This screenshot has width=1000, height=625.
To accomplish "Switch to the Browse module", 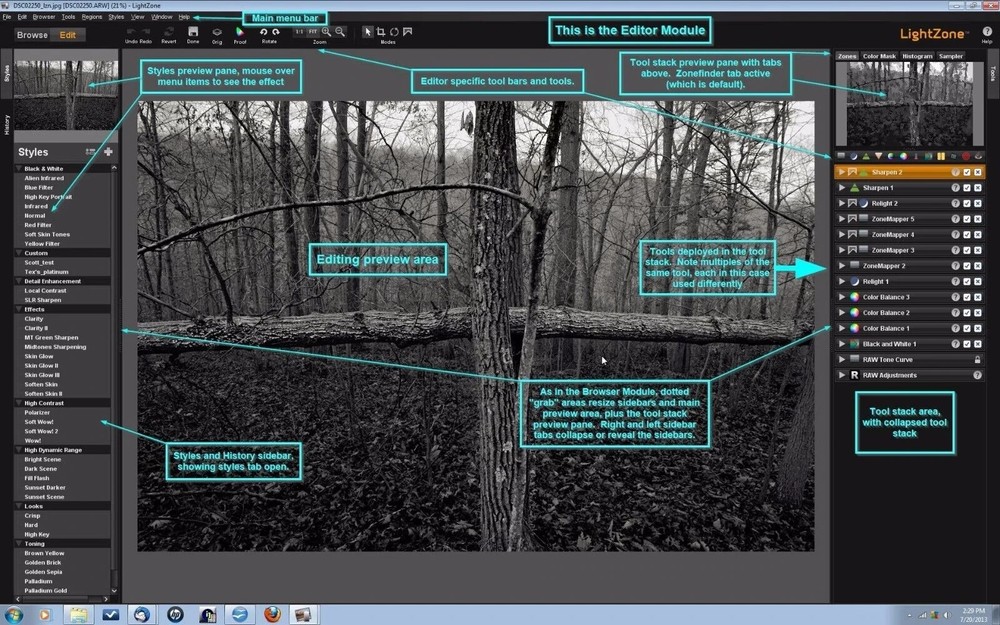I will [31, 33].
